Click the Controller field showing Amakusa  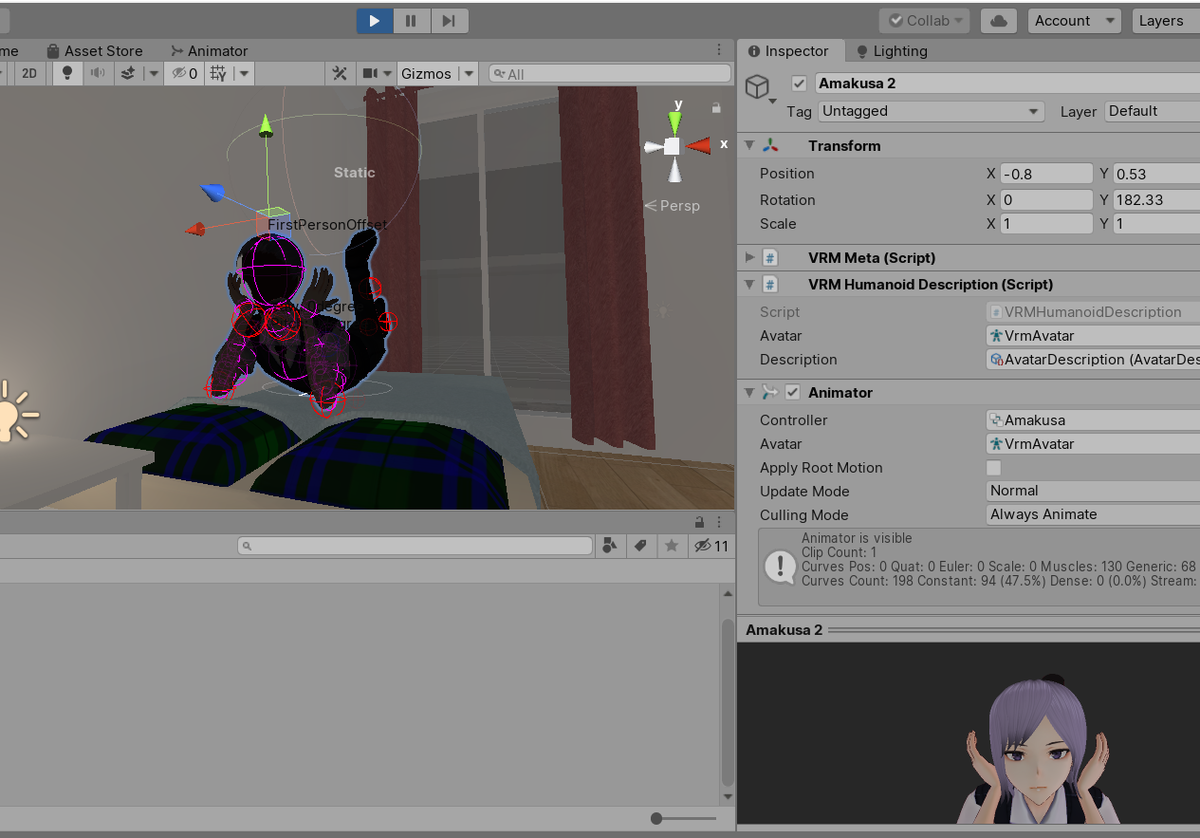(1093, 420)
